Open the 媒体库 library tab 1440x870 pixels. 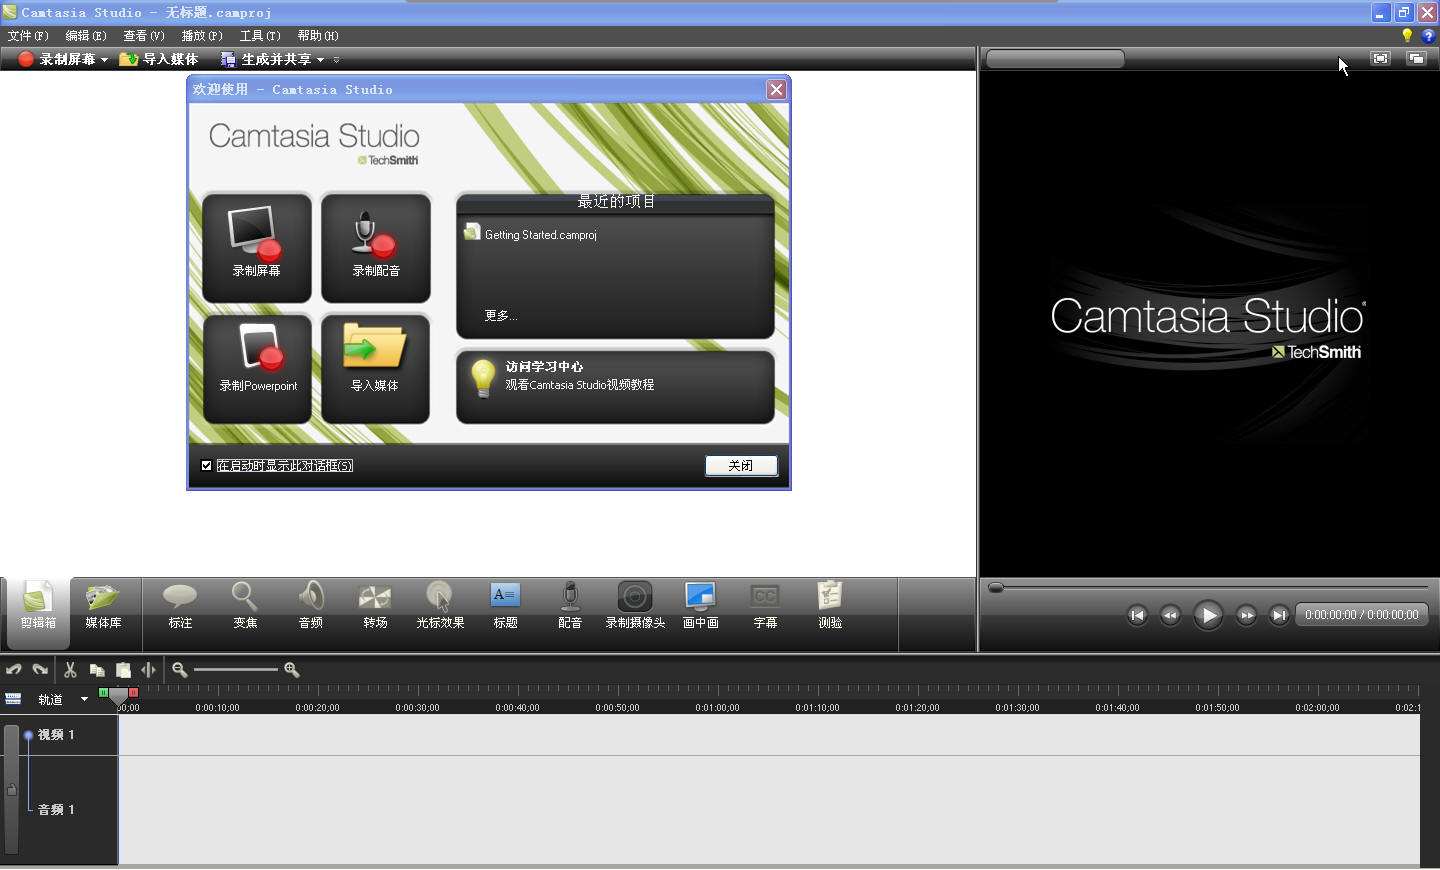[103, 606]
